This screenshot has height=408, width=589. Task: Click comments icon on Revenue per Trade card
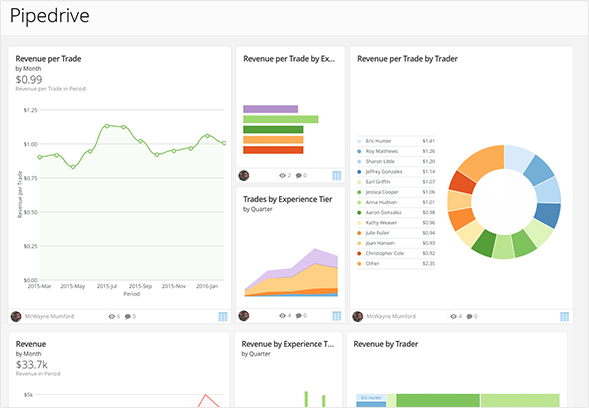[x=128, y=316]
